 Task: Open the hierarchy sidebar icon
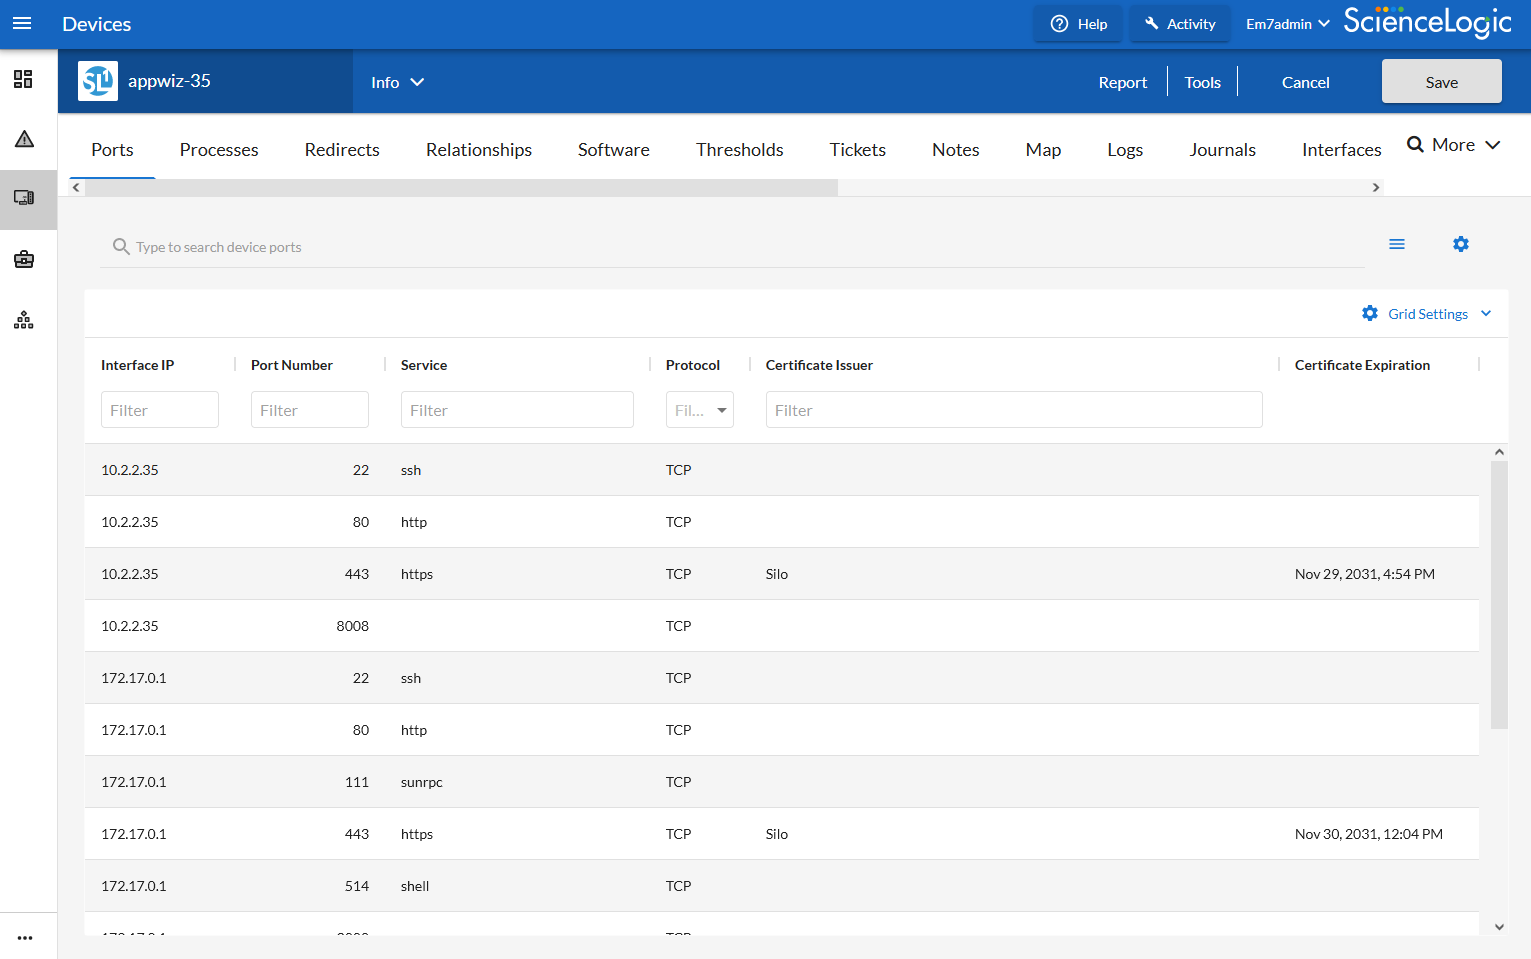24,320
